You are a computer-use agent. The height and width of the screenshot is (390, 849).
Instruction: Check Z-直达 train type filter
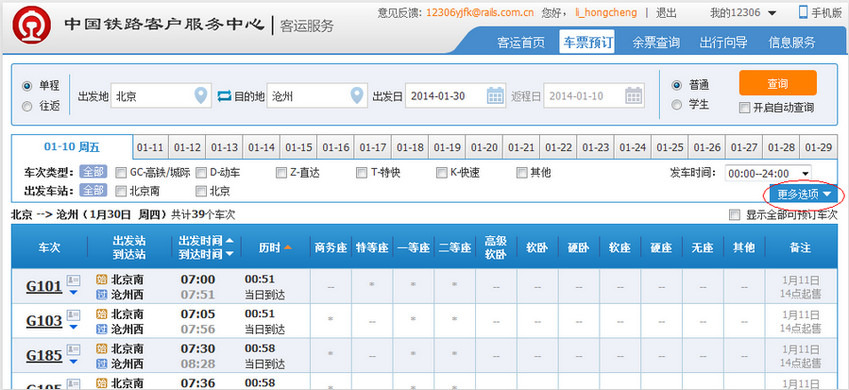pos(281,173)
